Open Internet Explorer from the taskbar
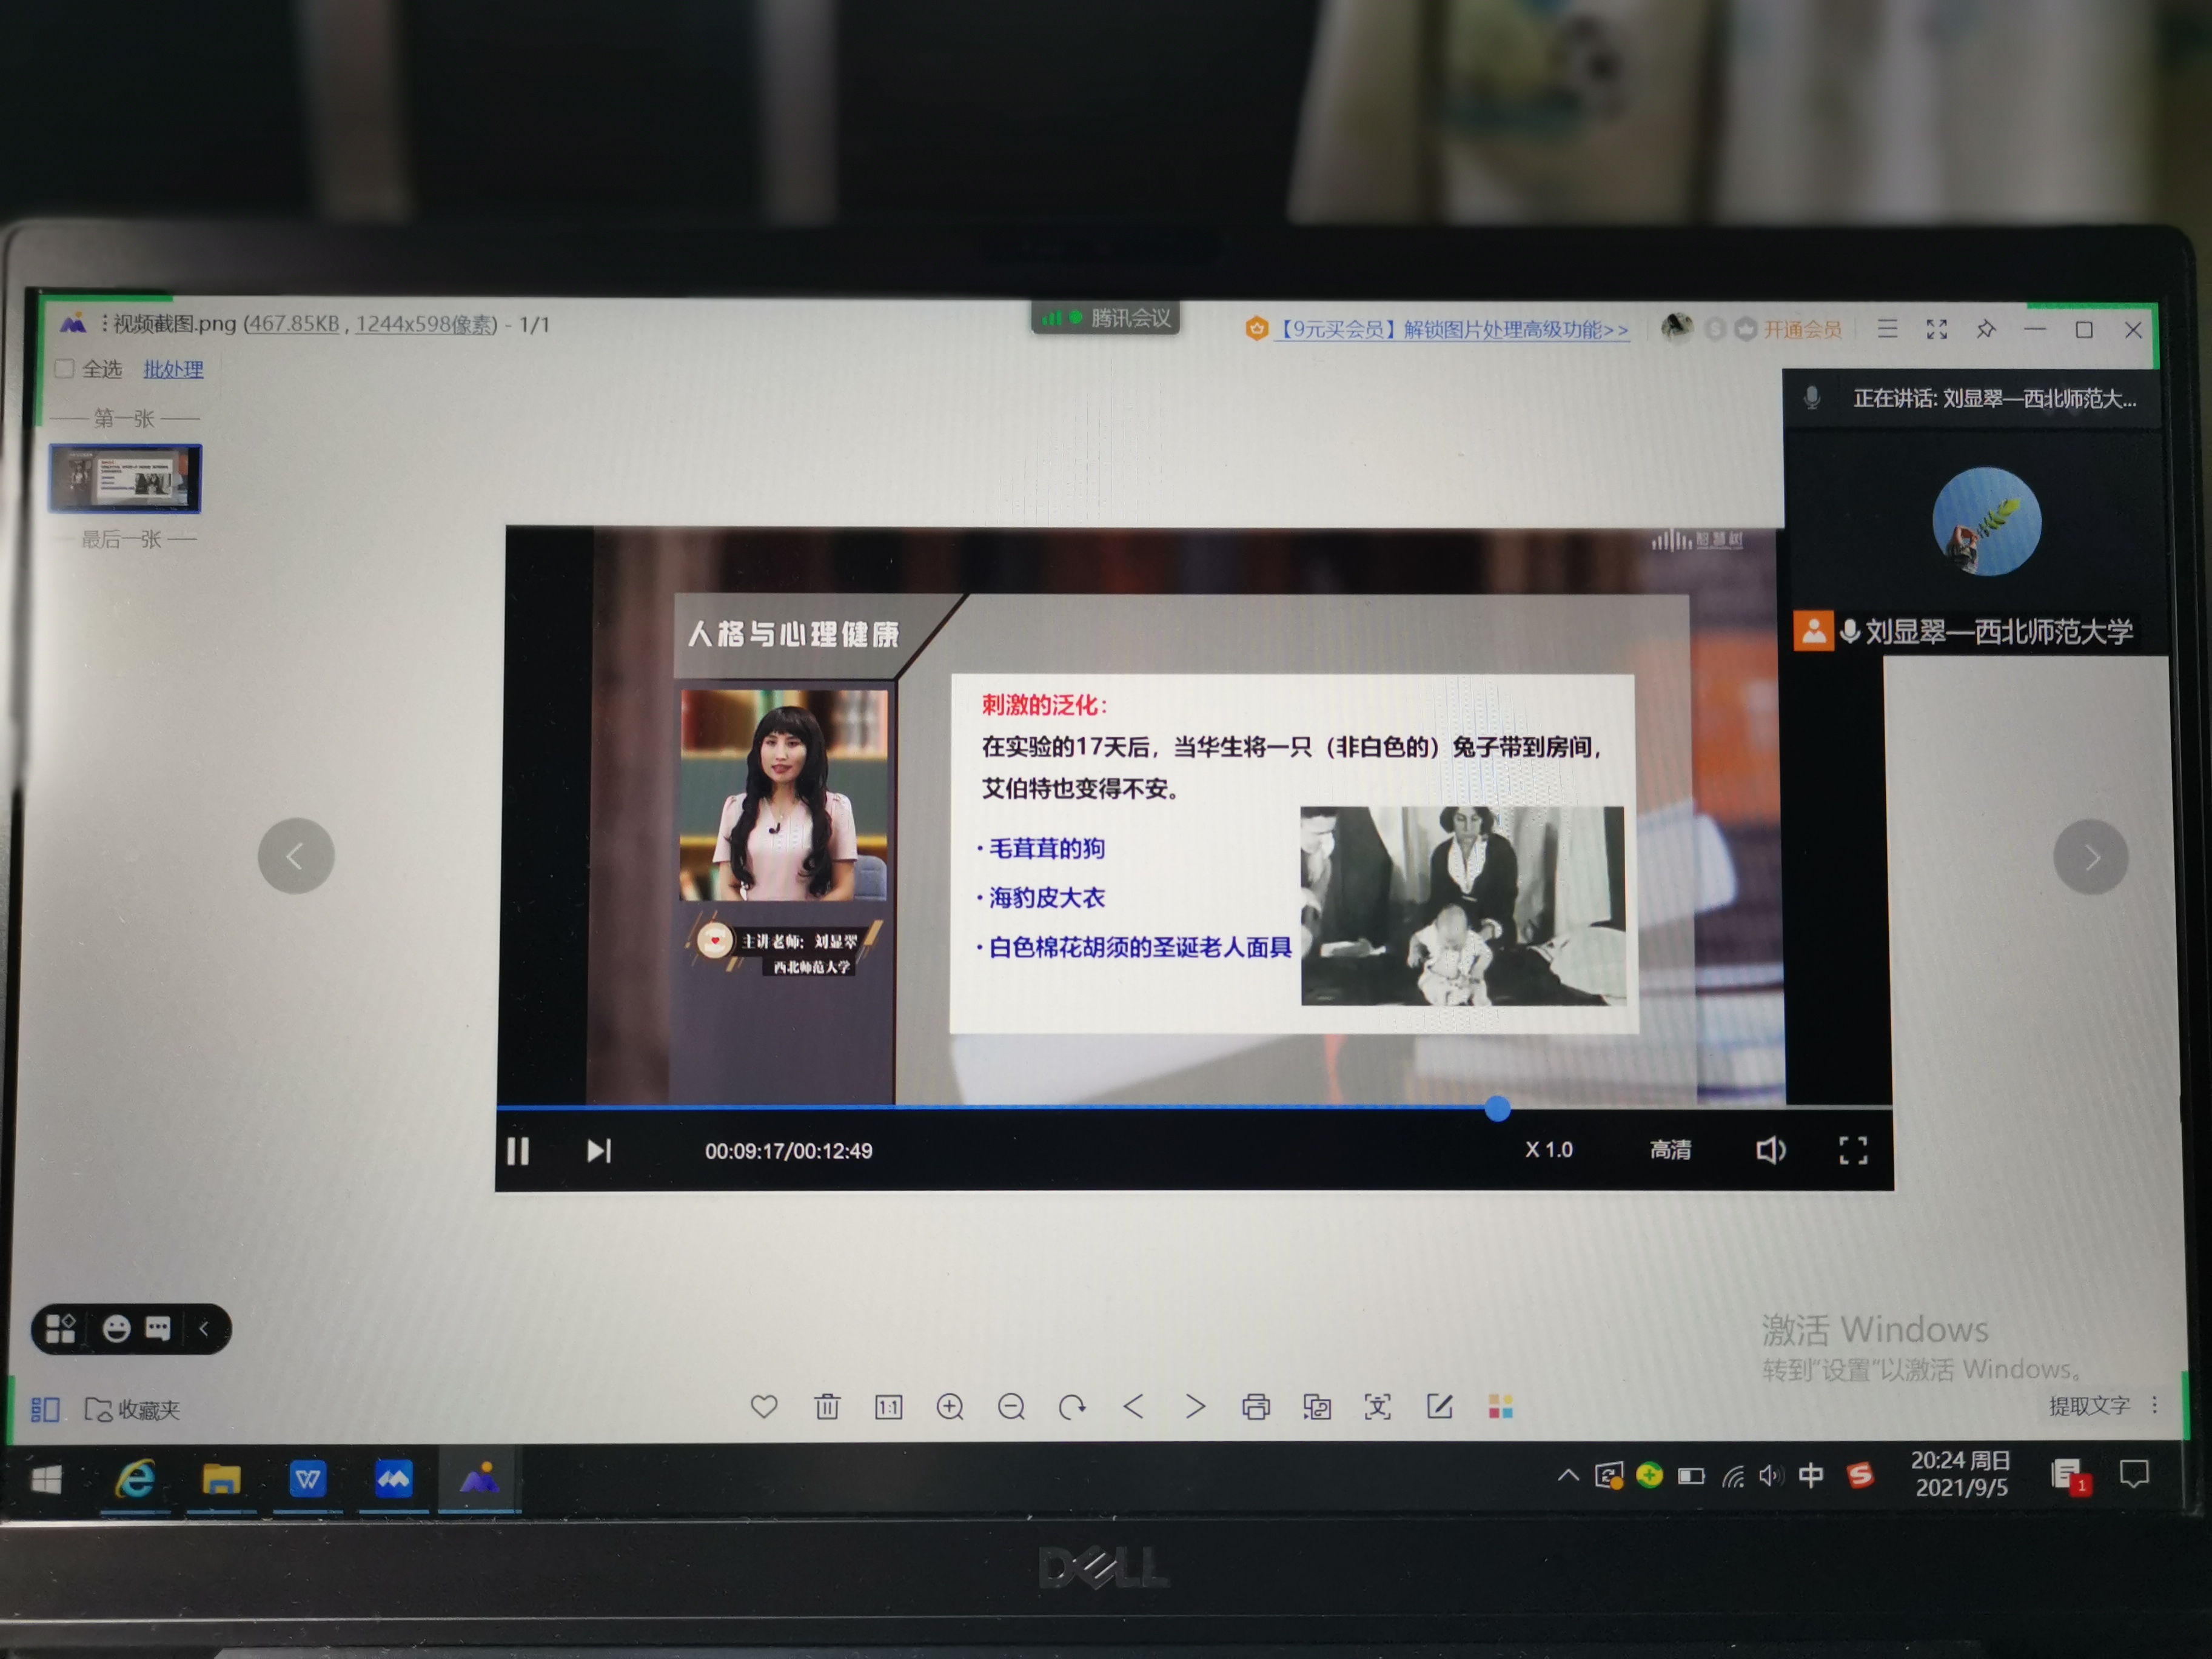 tap(135, 1478)
